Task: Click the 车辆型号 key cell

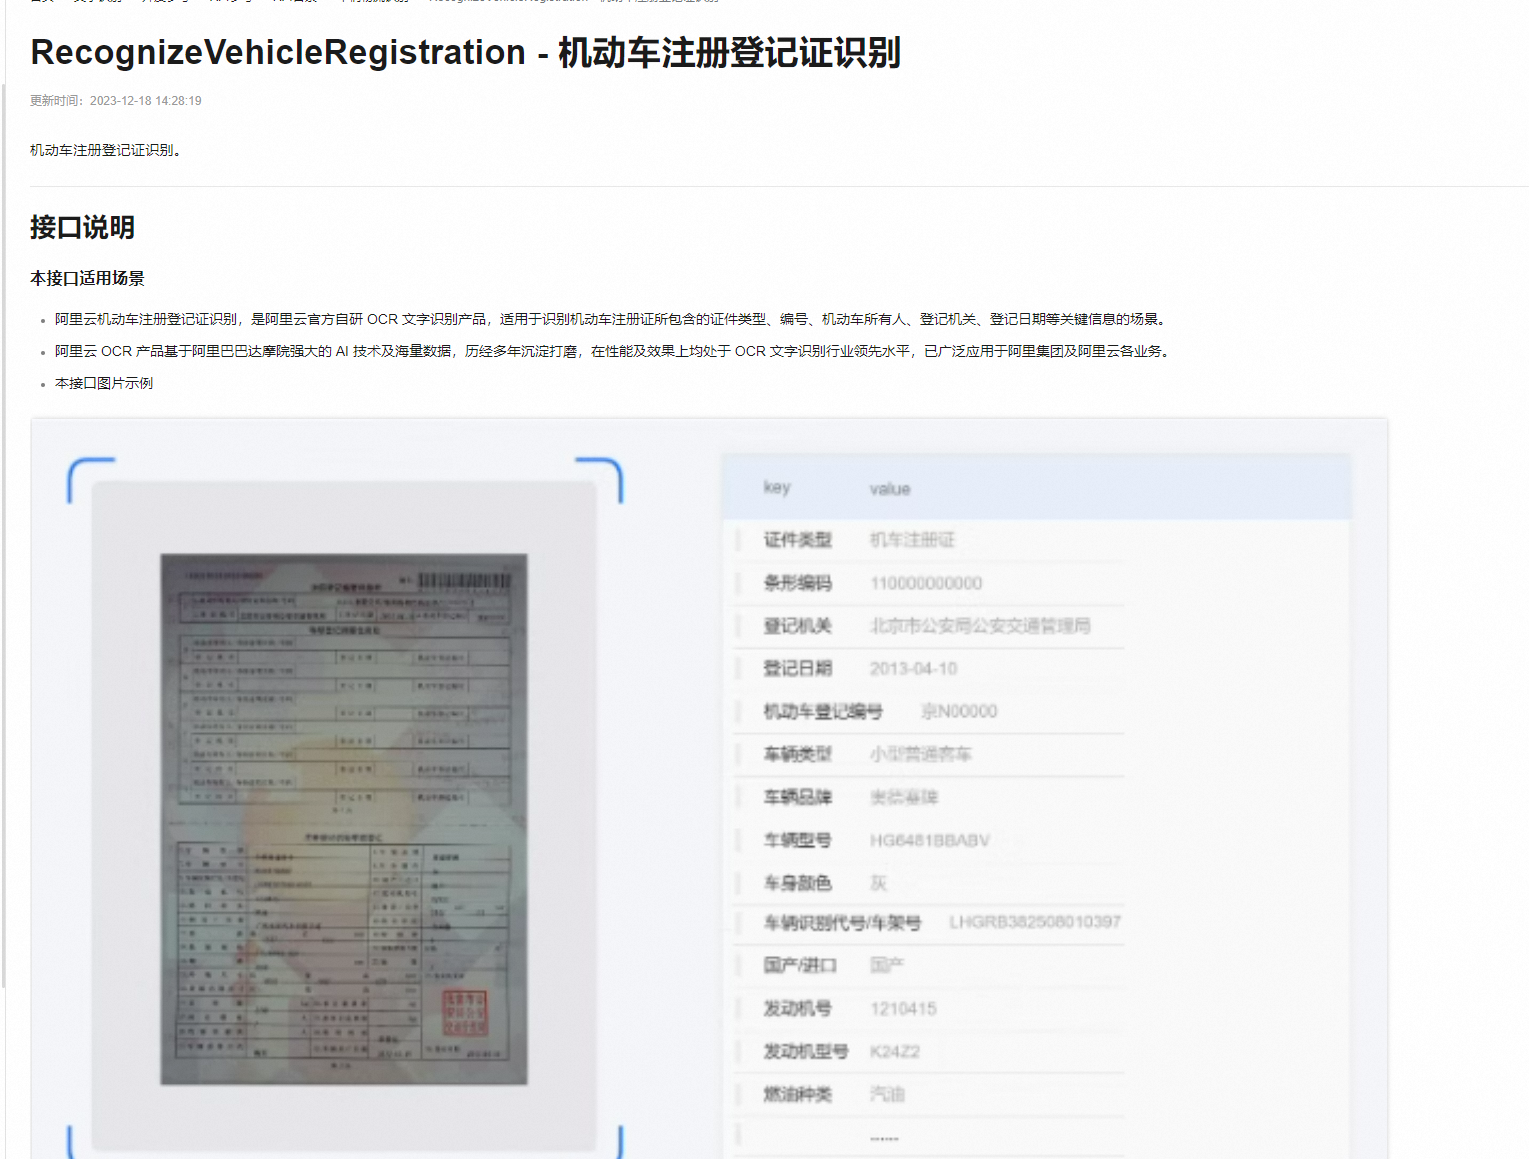Action: point(797,840)
